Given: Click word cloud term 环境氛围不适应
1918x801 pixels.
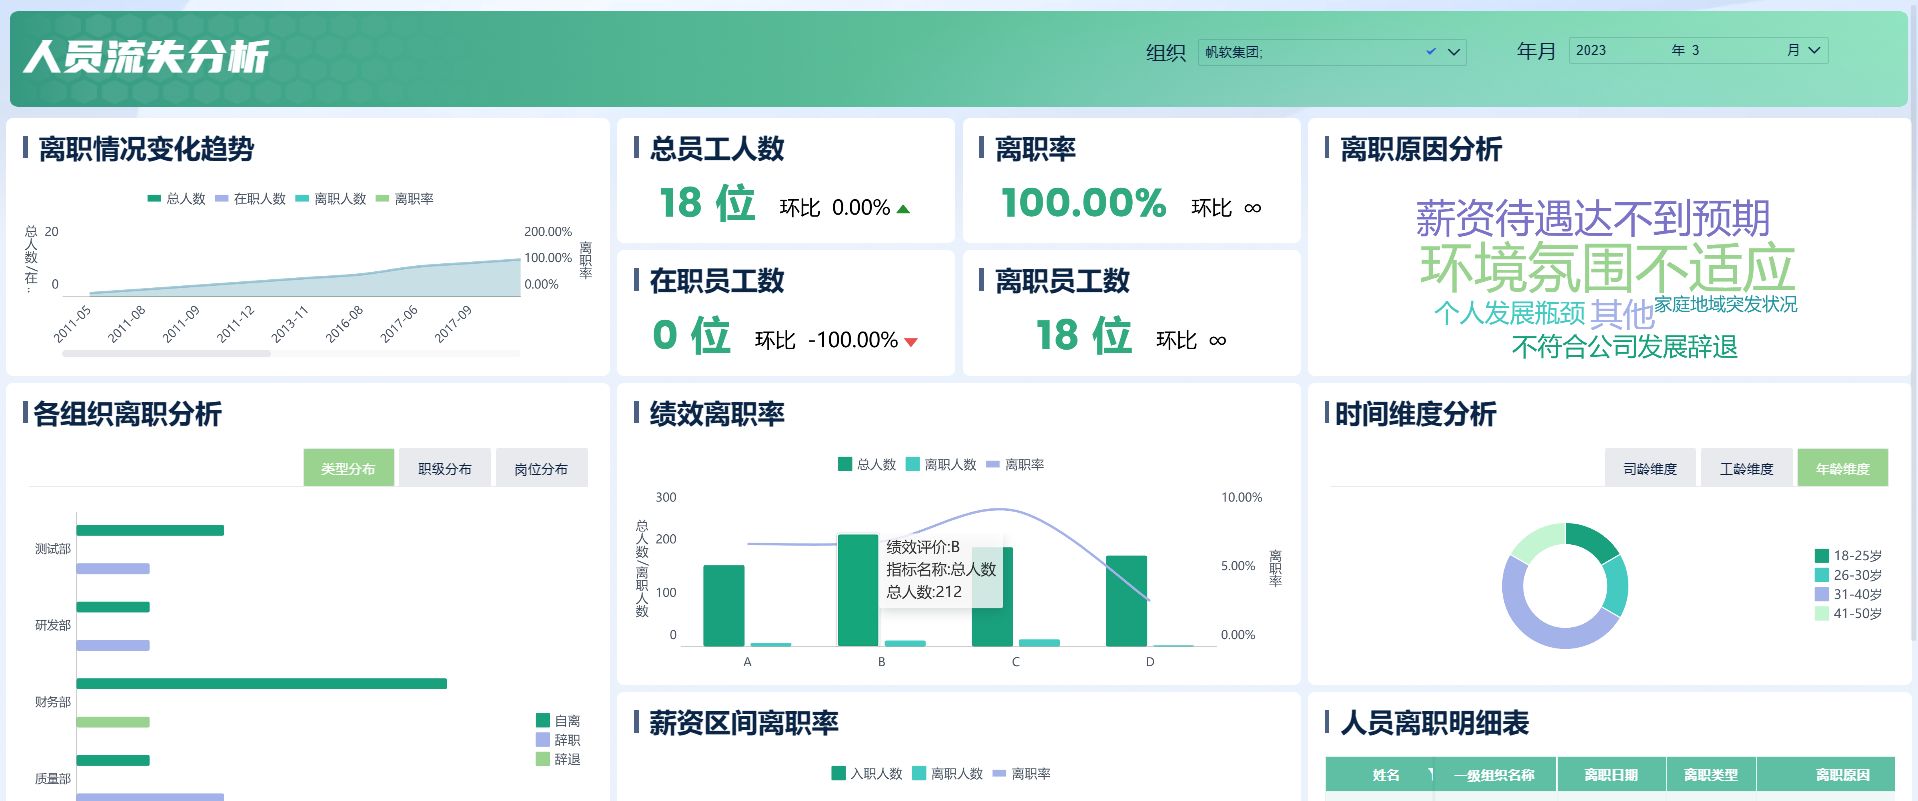Looking at the screenshot, I should coord(1607,268).
